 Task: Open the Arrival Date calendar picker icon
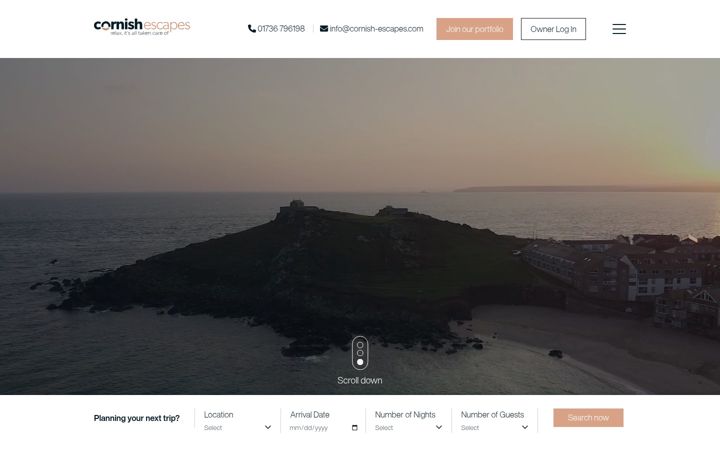click(x=354, y=428)
